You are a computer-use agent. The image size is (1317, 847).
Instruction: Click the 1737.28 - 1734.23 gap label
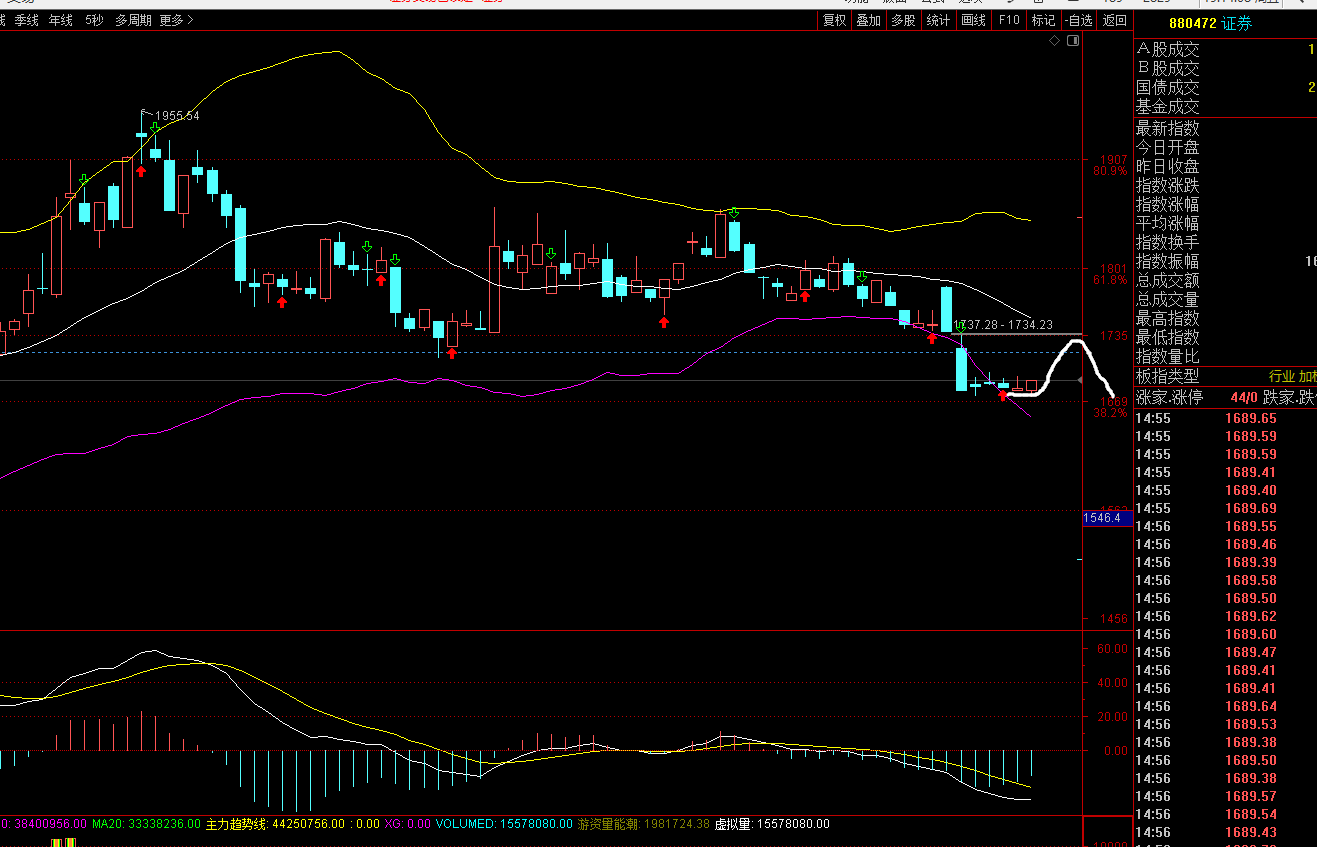pyautogui.click(x=1004, y=325)
